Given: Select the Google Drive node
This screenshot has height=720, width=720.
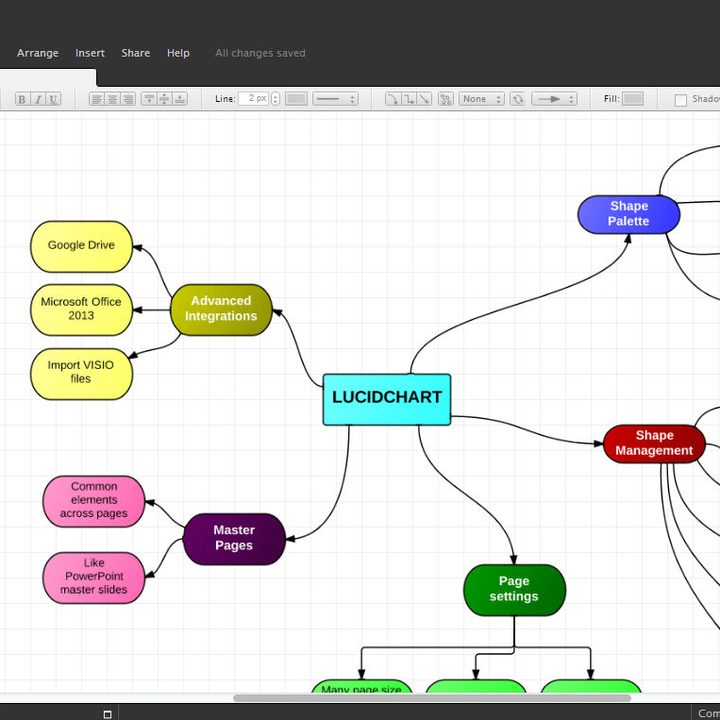Looking at the screenshot, I should coord(81,247).
